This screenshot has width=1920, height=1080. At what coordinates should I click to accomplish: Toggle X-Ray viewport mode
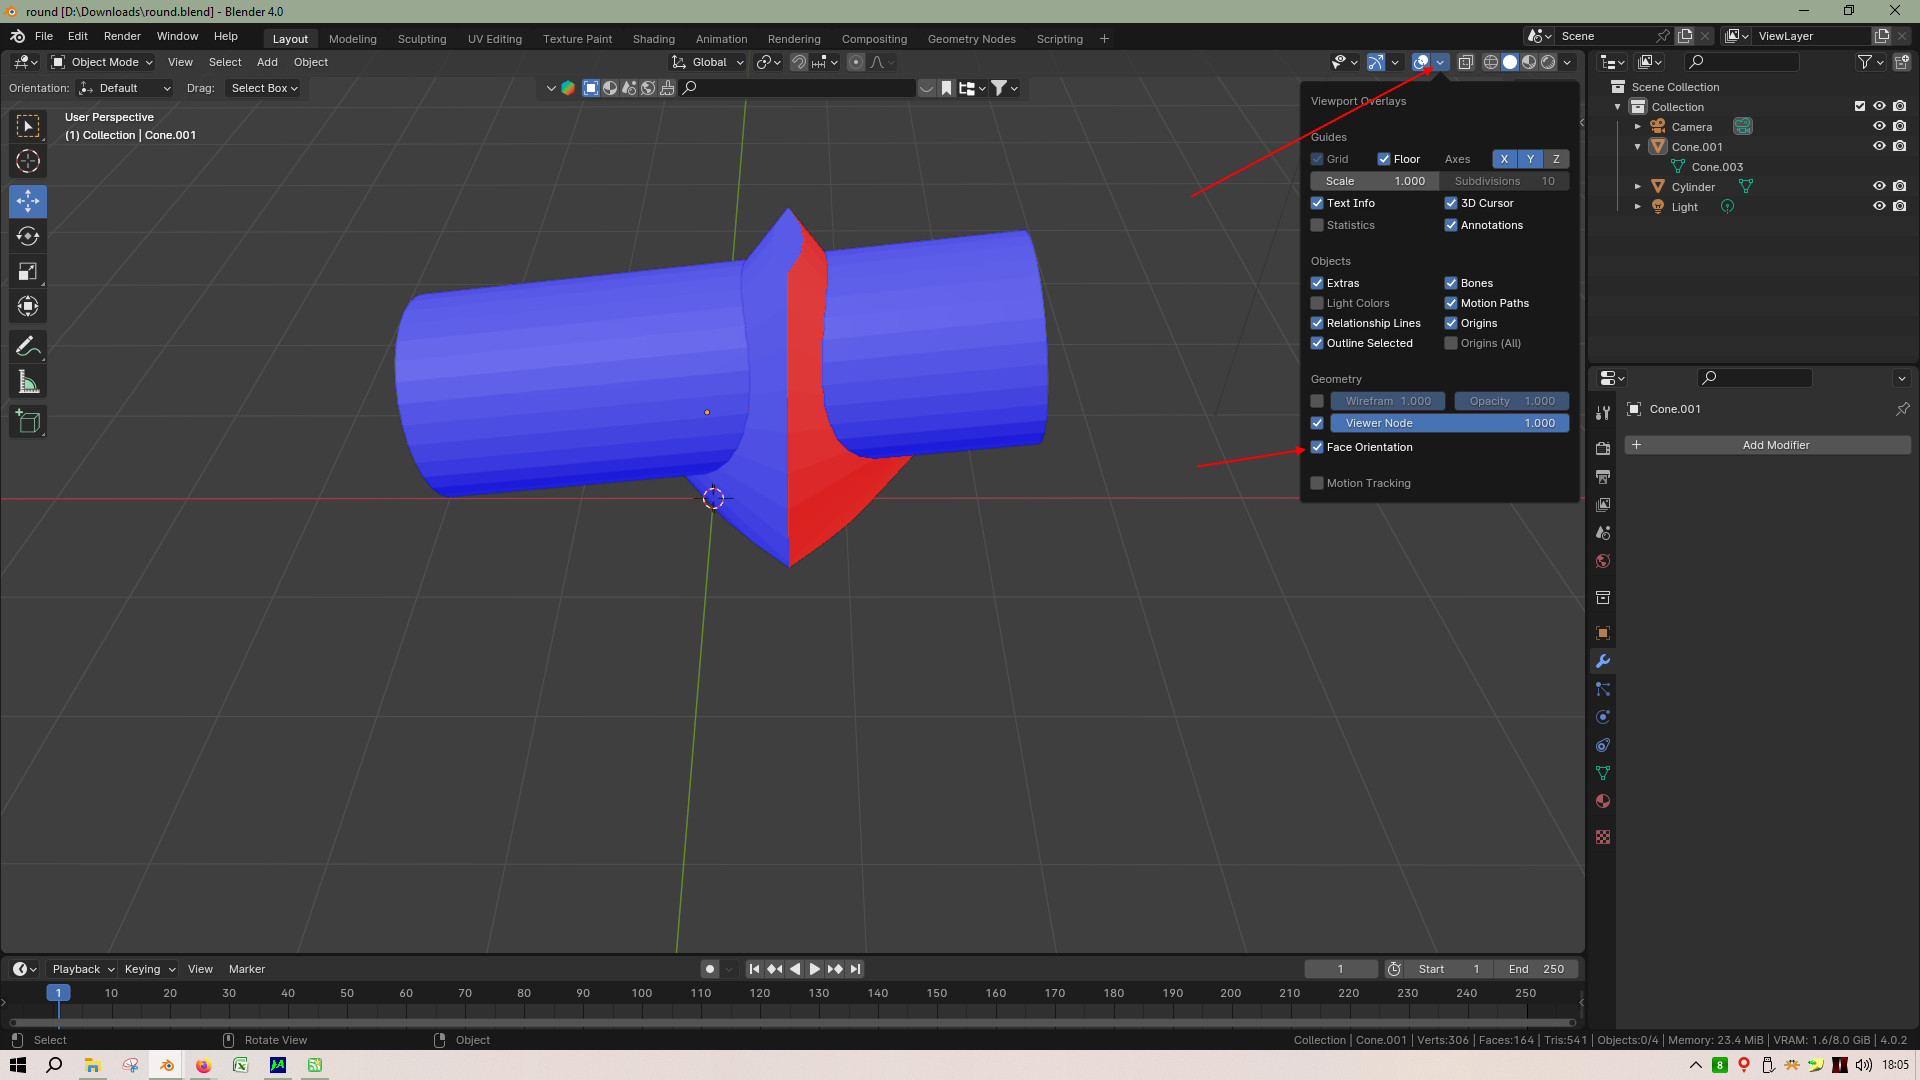click(x=1466, y=62)
